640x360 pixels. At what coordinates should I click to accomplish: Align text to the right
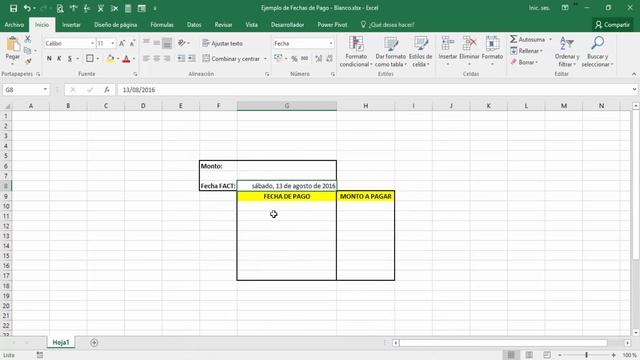coord(167,59)
